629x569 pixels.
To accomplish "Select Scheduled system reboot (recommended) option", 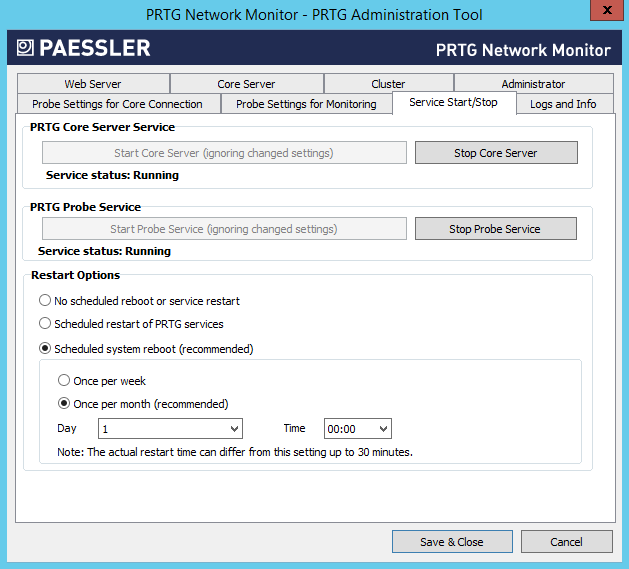I will pyautogui.click(x=45, y=349).
